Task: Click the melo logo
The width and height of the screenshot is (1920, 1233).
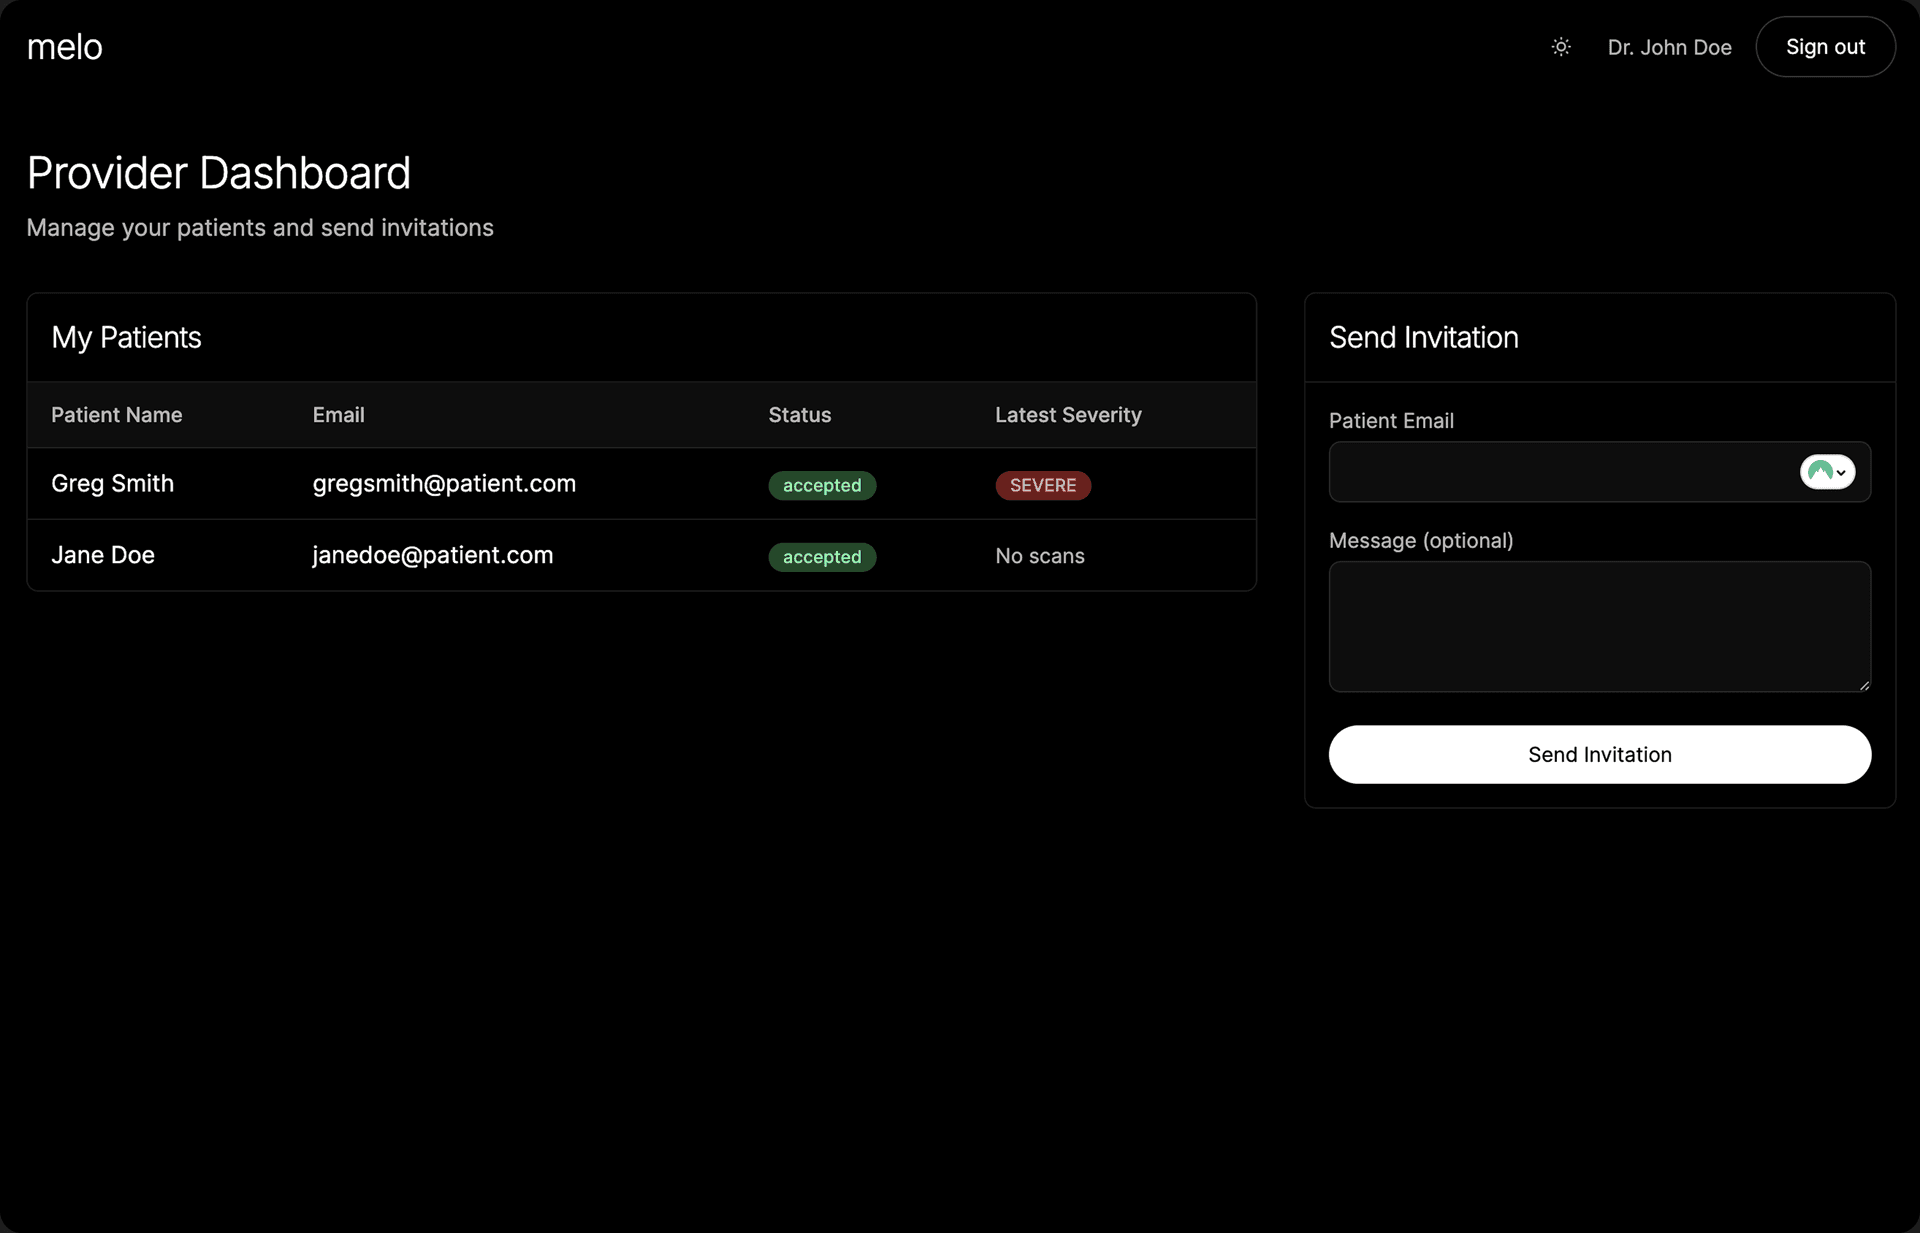Action: [64, 47]
